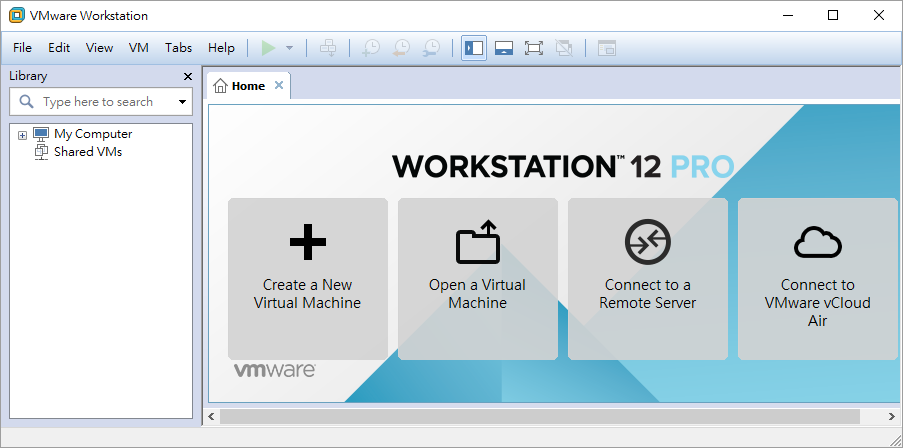The width and height of the screenshot is (903, 448).
Task: Open the View menu
Action: pos(100,48)
